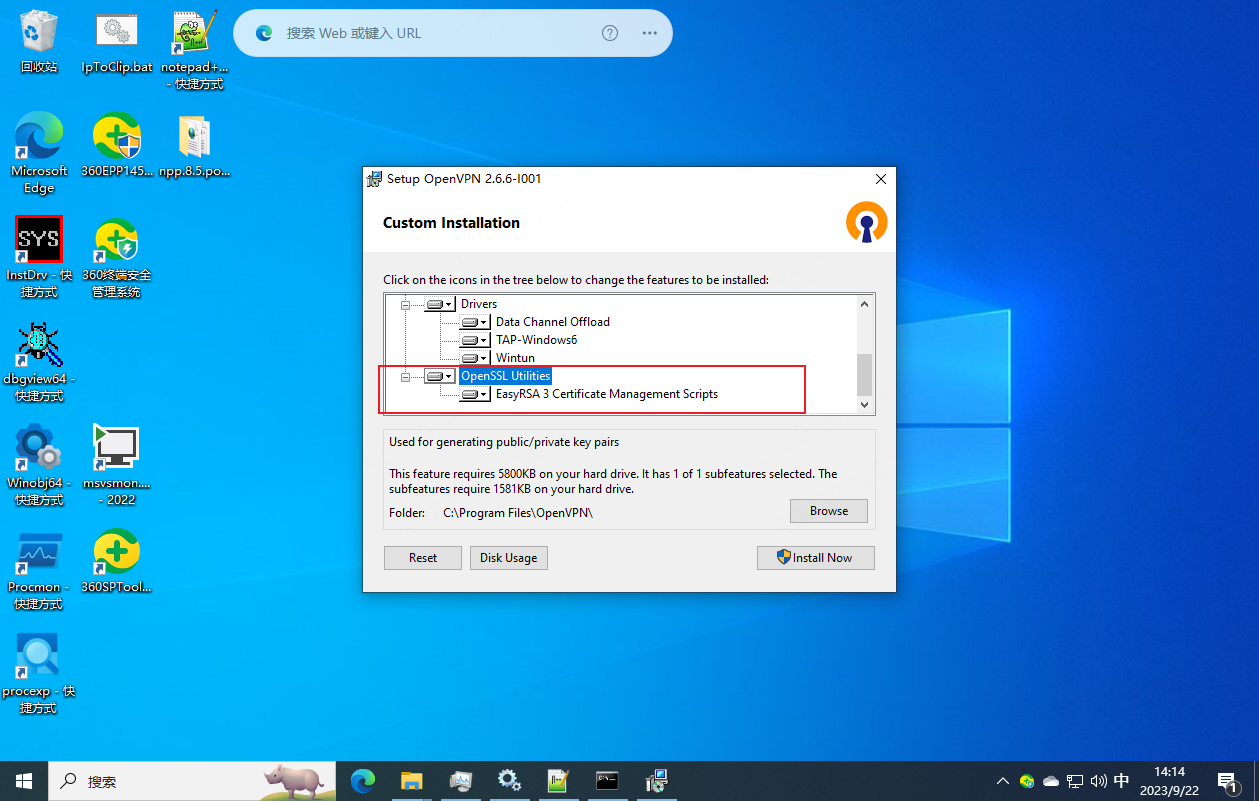The height and width of the screenshot is (801, 1259).
Task: Click the taskbar clock showing 14:14
Action: pos(1169,781)
